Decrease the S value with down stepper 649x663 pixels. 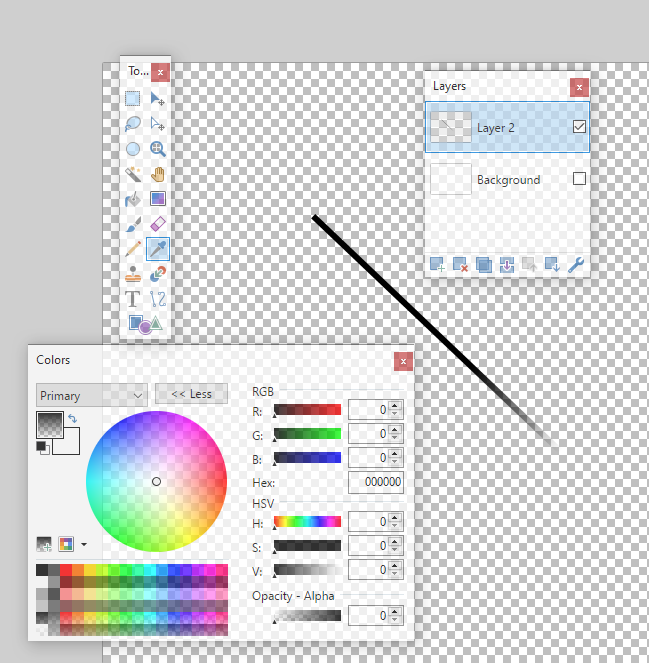pyautogui.click(x=395, y=550)
